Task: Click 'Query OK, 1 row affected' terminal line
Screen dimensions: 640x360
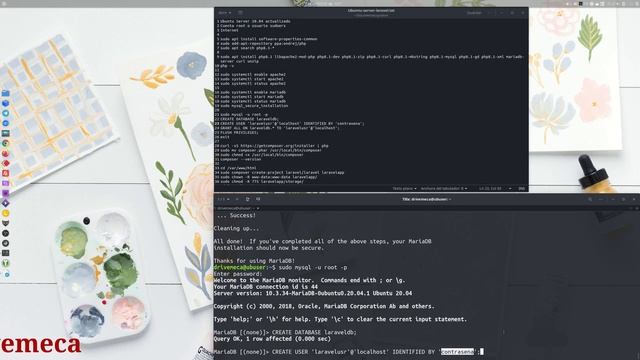Action: [272, 339]
